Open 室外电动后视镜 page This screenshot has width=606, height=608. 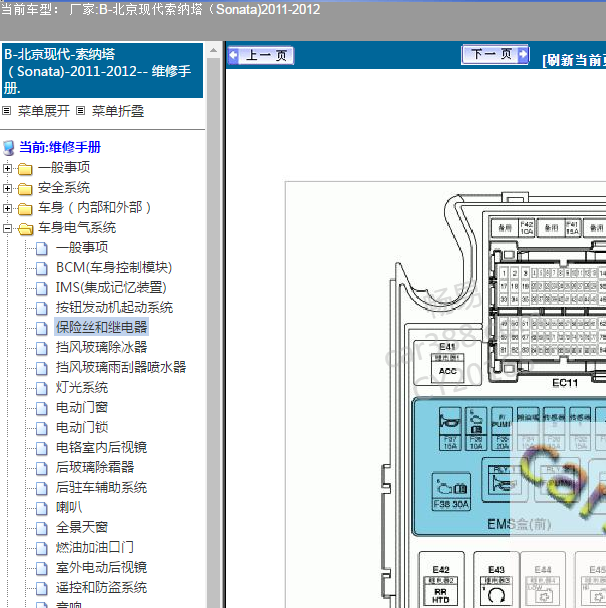tap(101, 568)
